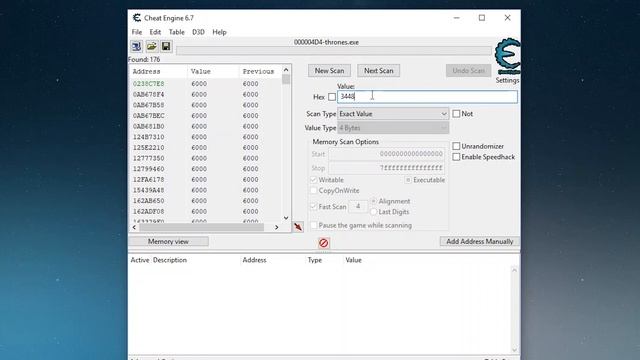Click the New Scan button
Screen dimensions: 640x360
(329, 71)
